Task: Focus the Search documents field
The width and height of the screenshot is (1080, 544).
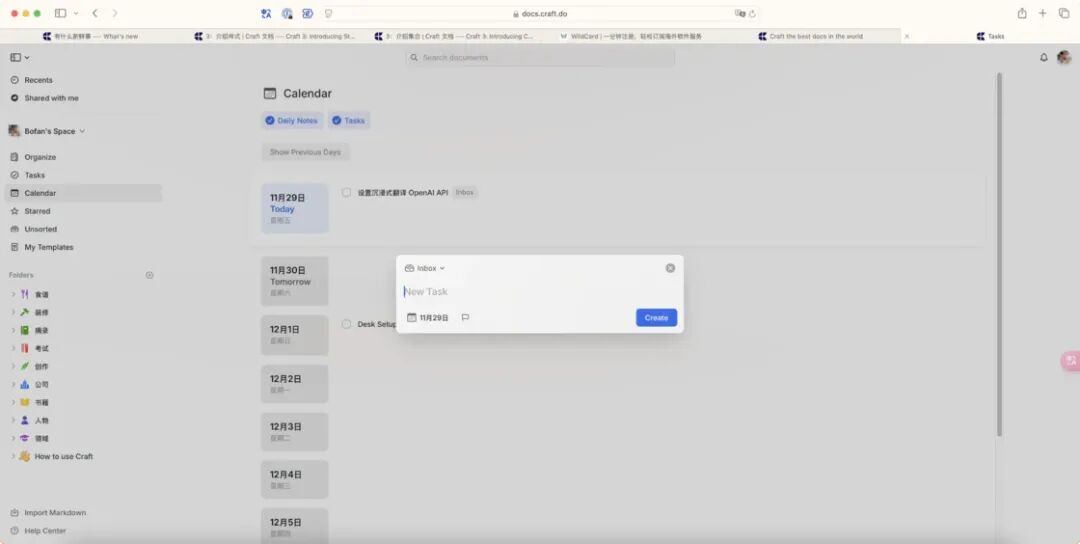Action: click(540, 58)
